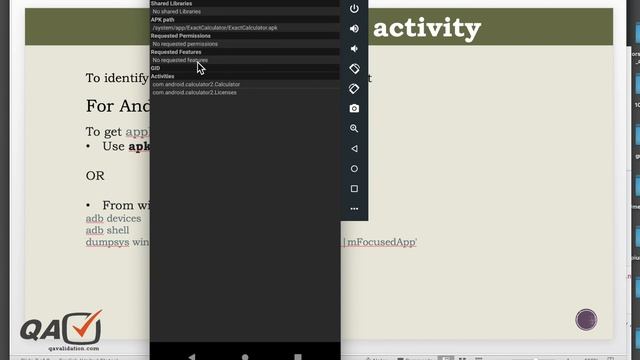Tap the Android navigation bar back button
Viewport: 640px width, 360px height.
(192, 357)
